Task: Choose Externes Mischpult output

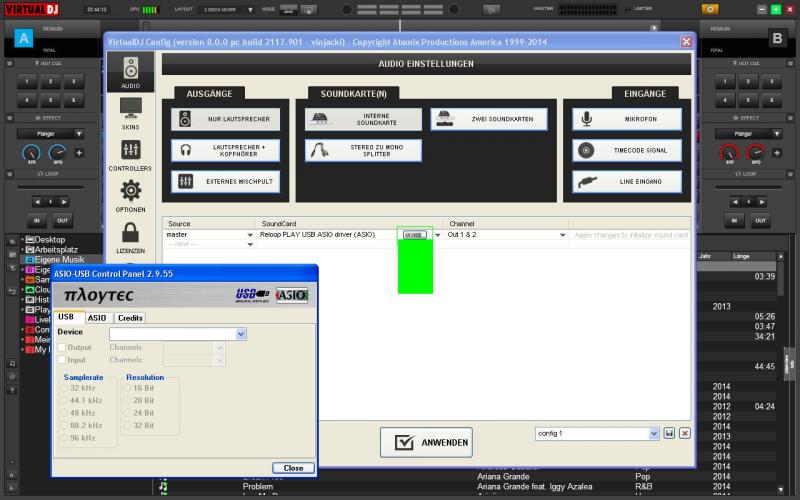Action: [x=226, y=182]
